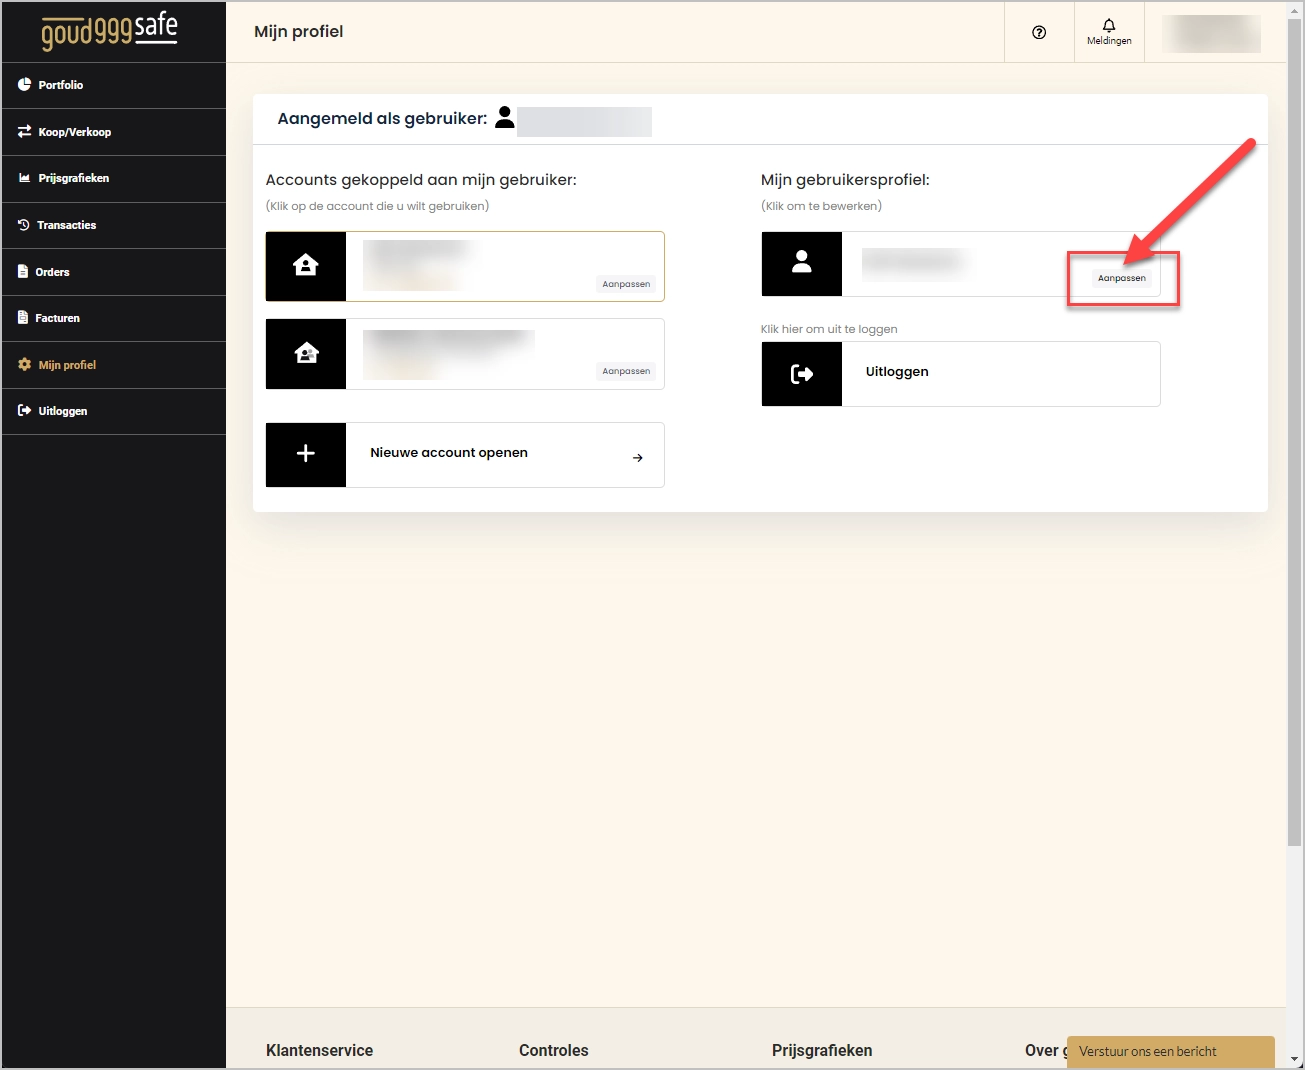
Task: Click the goud999safe logo
Action: tap(109, 31)
